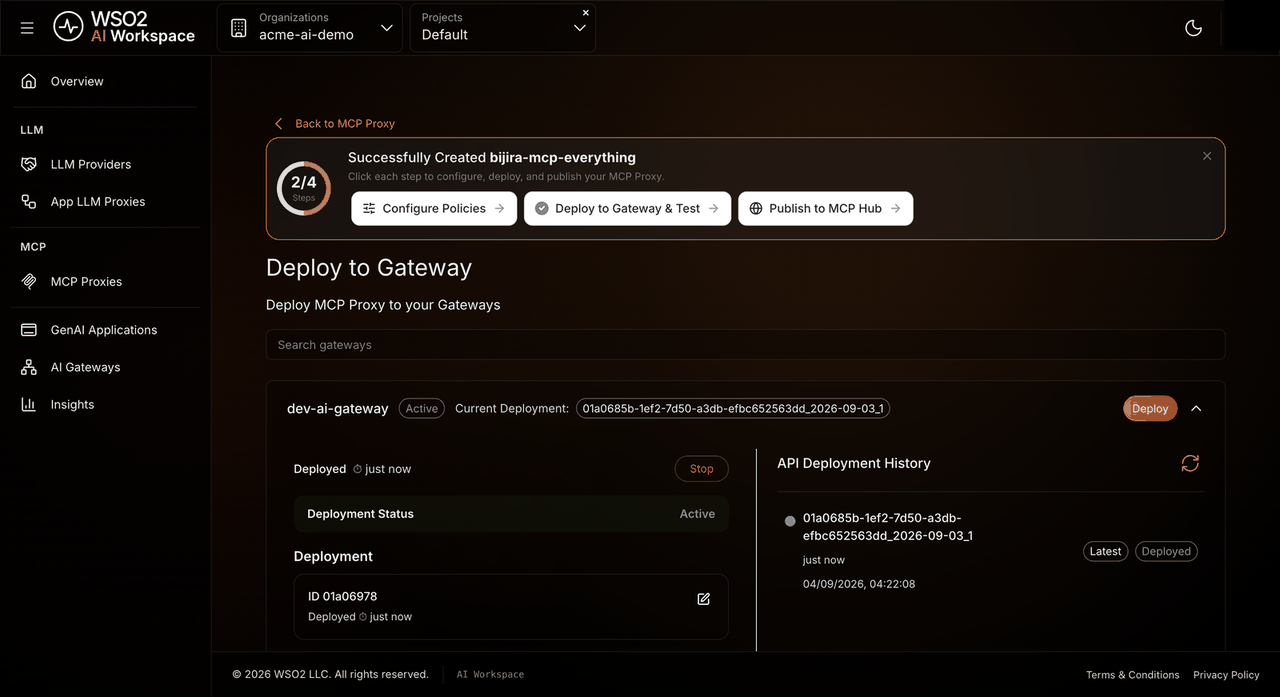Open the Publish to MCP Hub step
The width and height of the screenshot is (1280, 697).
(825, 208)
